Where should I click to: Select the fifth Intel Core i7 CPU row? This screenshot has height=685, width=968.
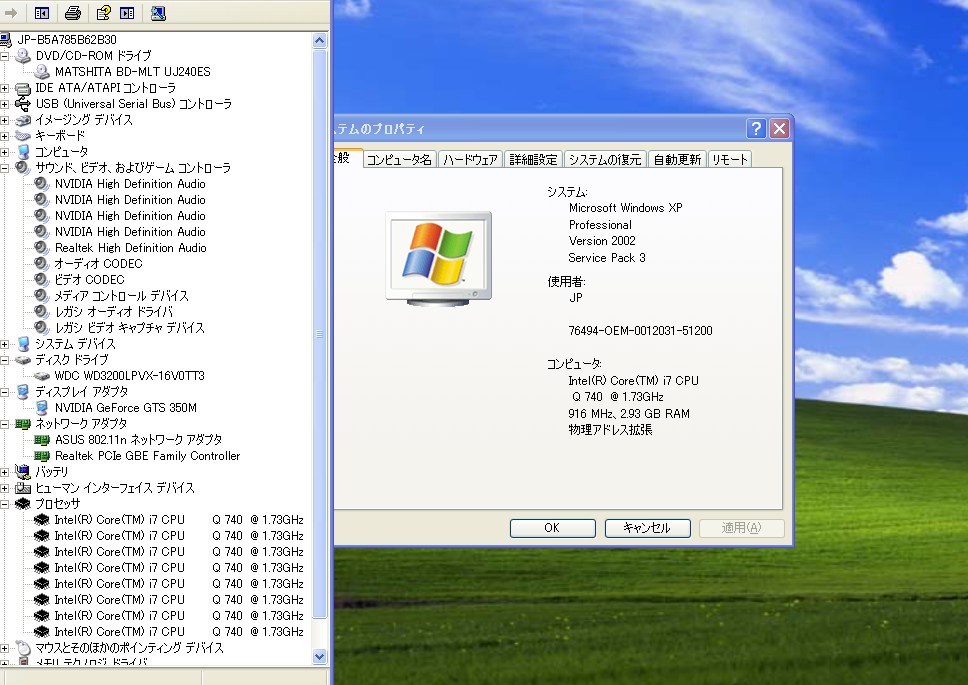(179, 584)
